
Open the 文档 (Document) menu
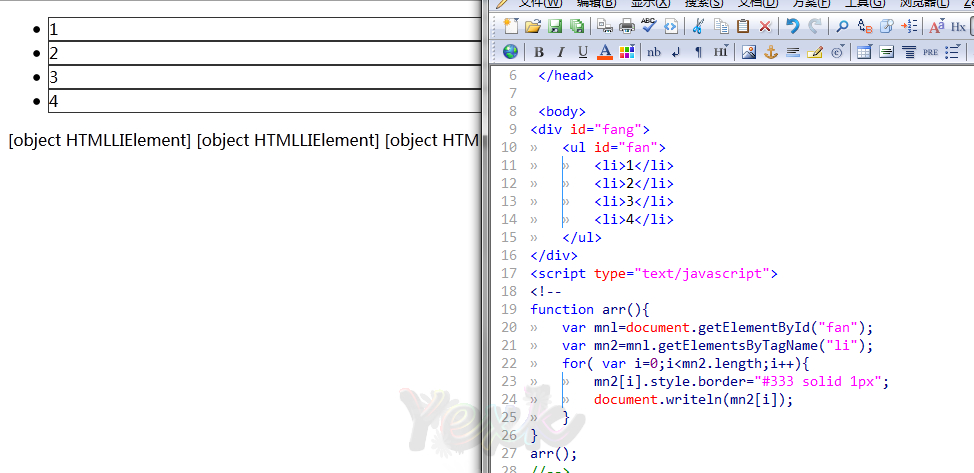[x=757, y=3]
